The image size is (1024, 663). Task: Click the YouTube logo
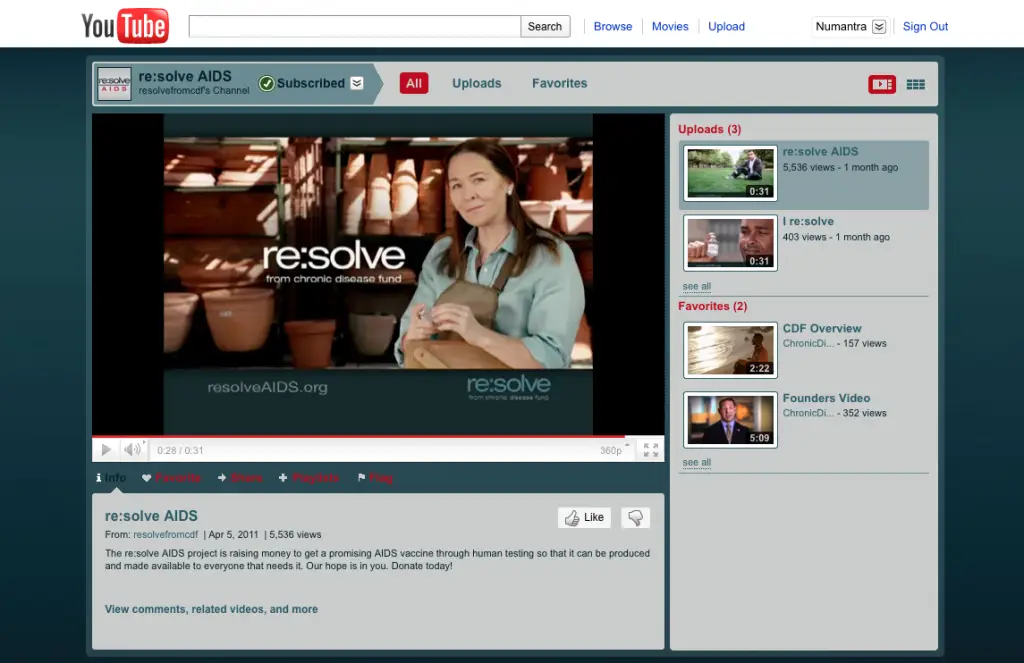[125, 26]
